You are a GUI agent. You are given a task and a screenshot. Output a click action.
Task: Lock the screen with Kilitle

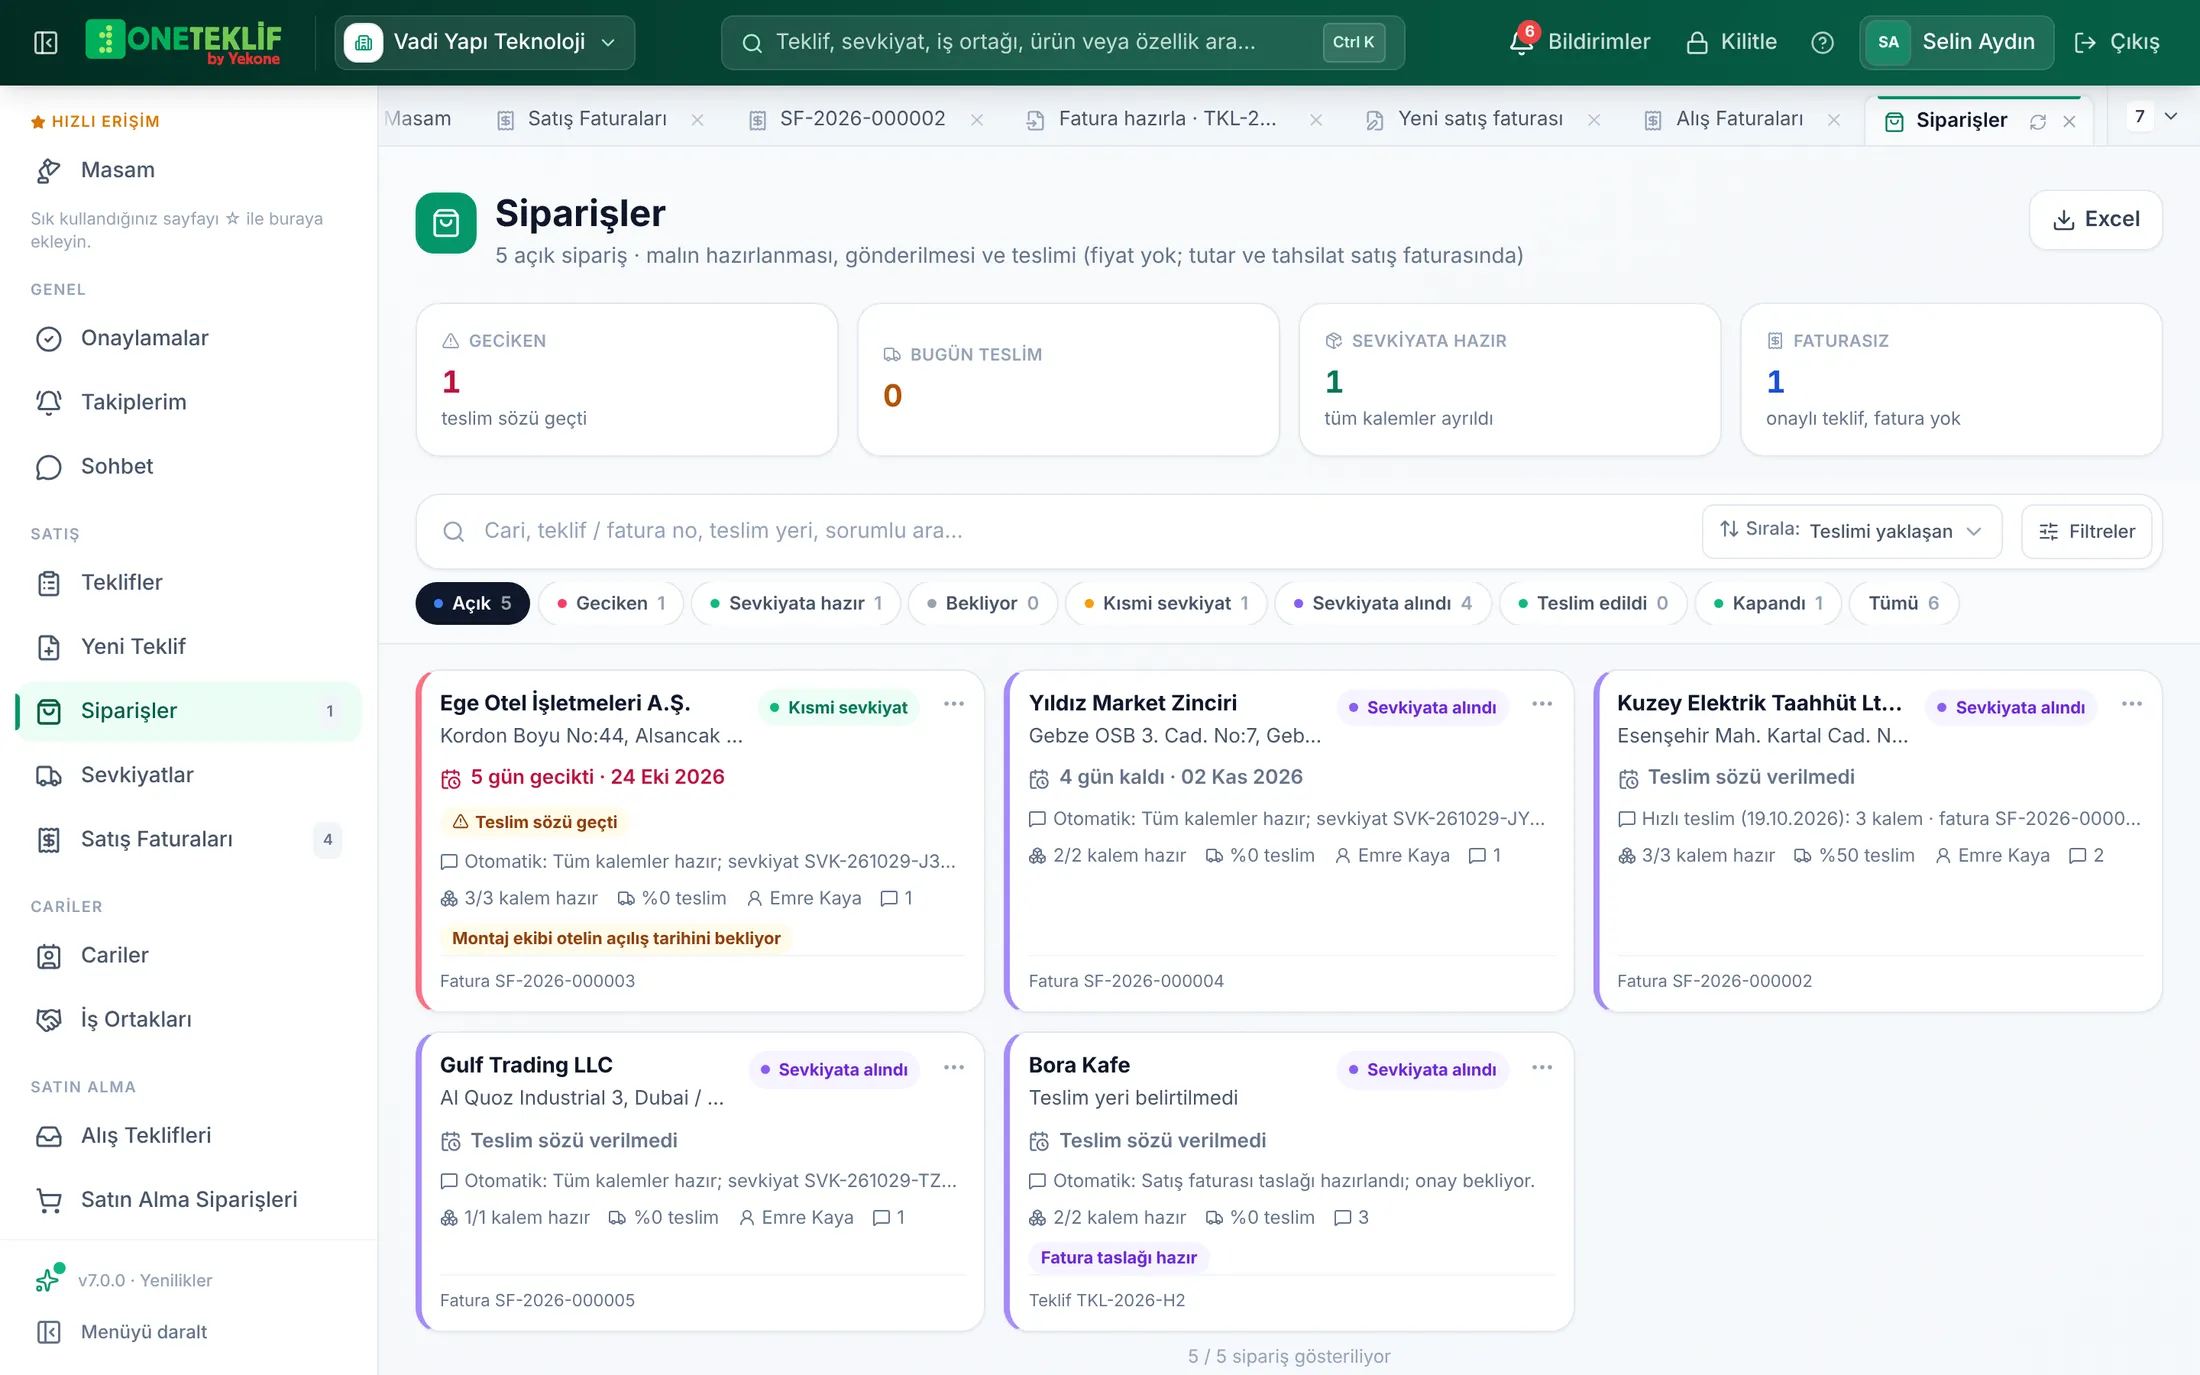click(x=1731, y=42)
